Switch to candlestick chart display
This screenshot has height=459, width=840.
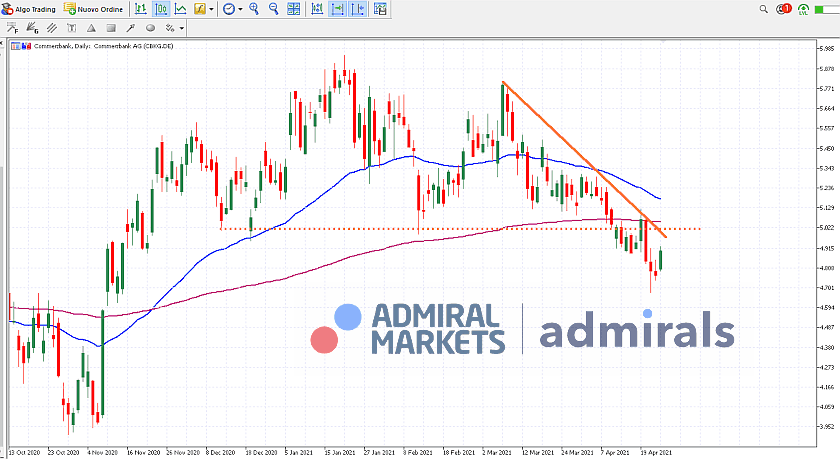pos(161,9)
